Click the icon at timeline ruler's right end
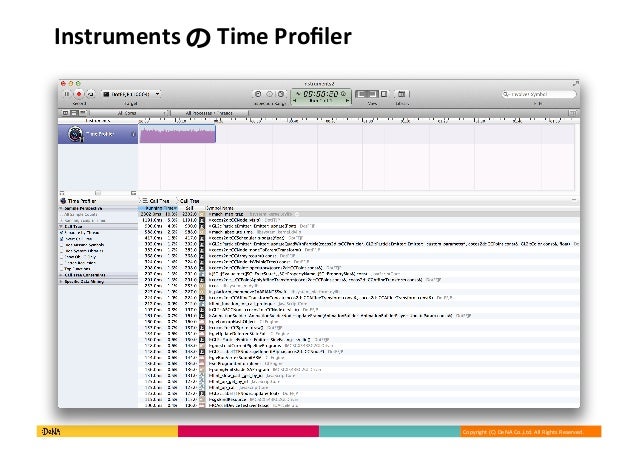This screenshot has width=638, height=451. (573, 113)
